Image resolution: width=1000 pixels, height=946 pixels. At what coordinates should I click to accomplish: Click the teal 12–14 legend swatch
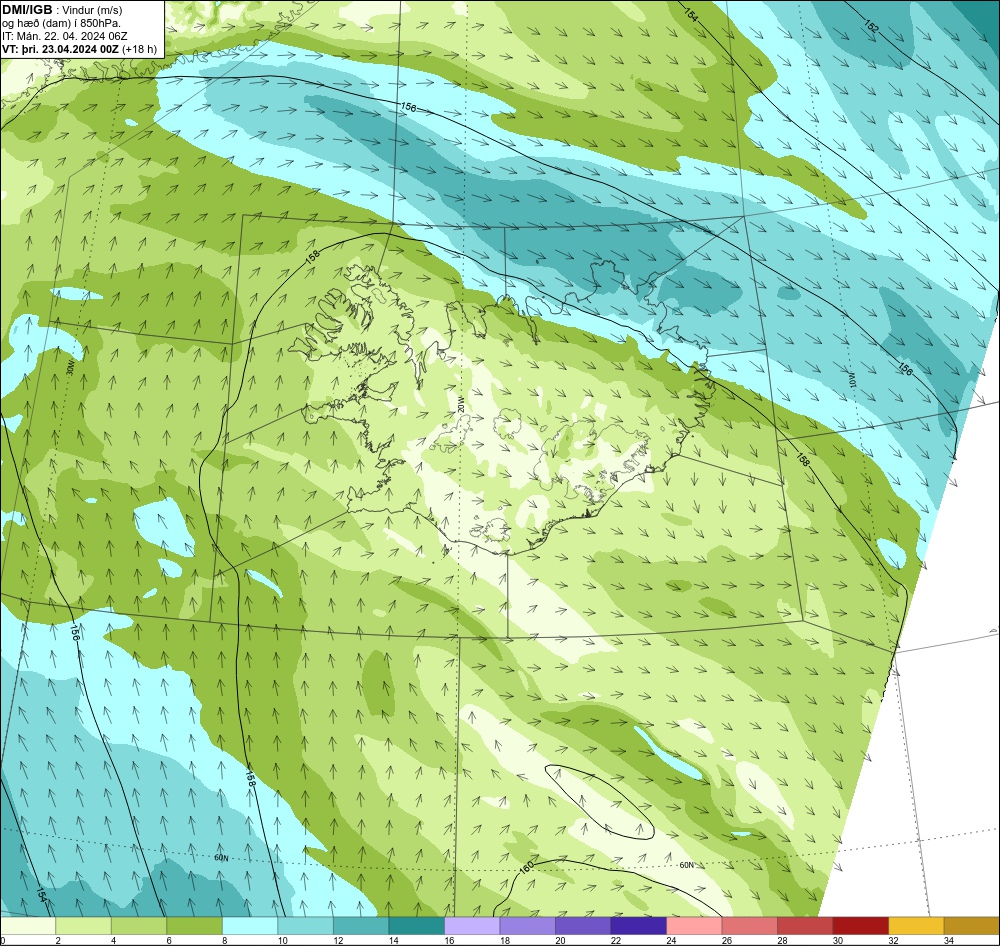361,926
